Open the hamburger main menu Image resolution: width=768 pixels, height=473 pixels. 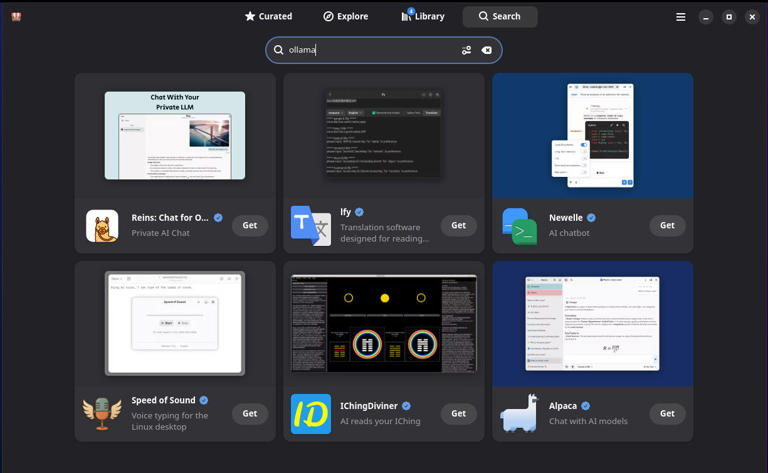pos(681,17)
